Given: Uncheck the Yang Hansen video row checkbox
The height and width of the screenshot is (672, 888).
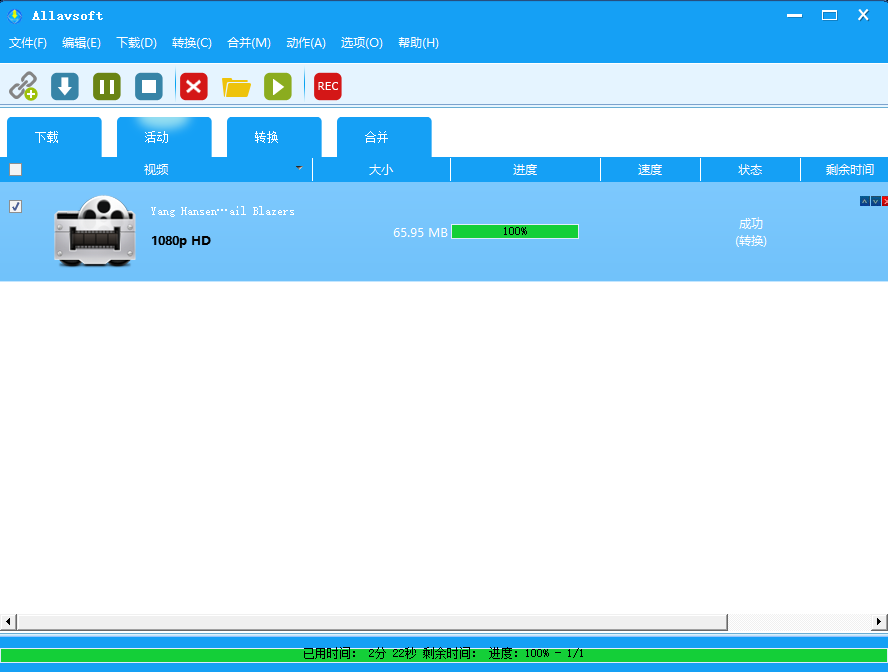Looking at the screenshot, I should [15, 207].
